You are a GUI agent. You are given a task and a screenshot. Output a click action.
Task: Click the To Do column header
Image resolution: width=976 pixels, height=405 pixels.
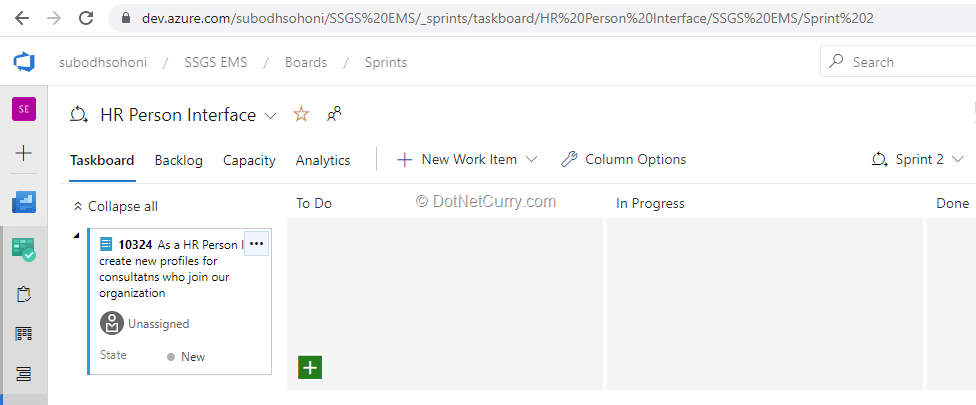[314, 204]
